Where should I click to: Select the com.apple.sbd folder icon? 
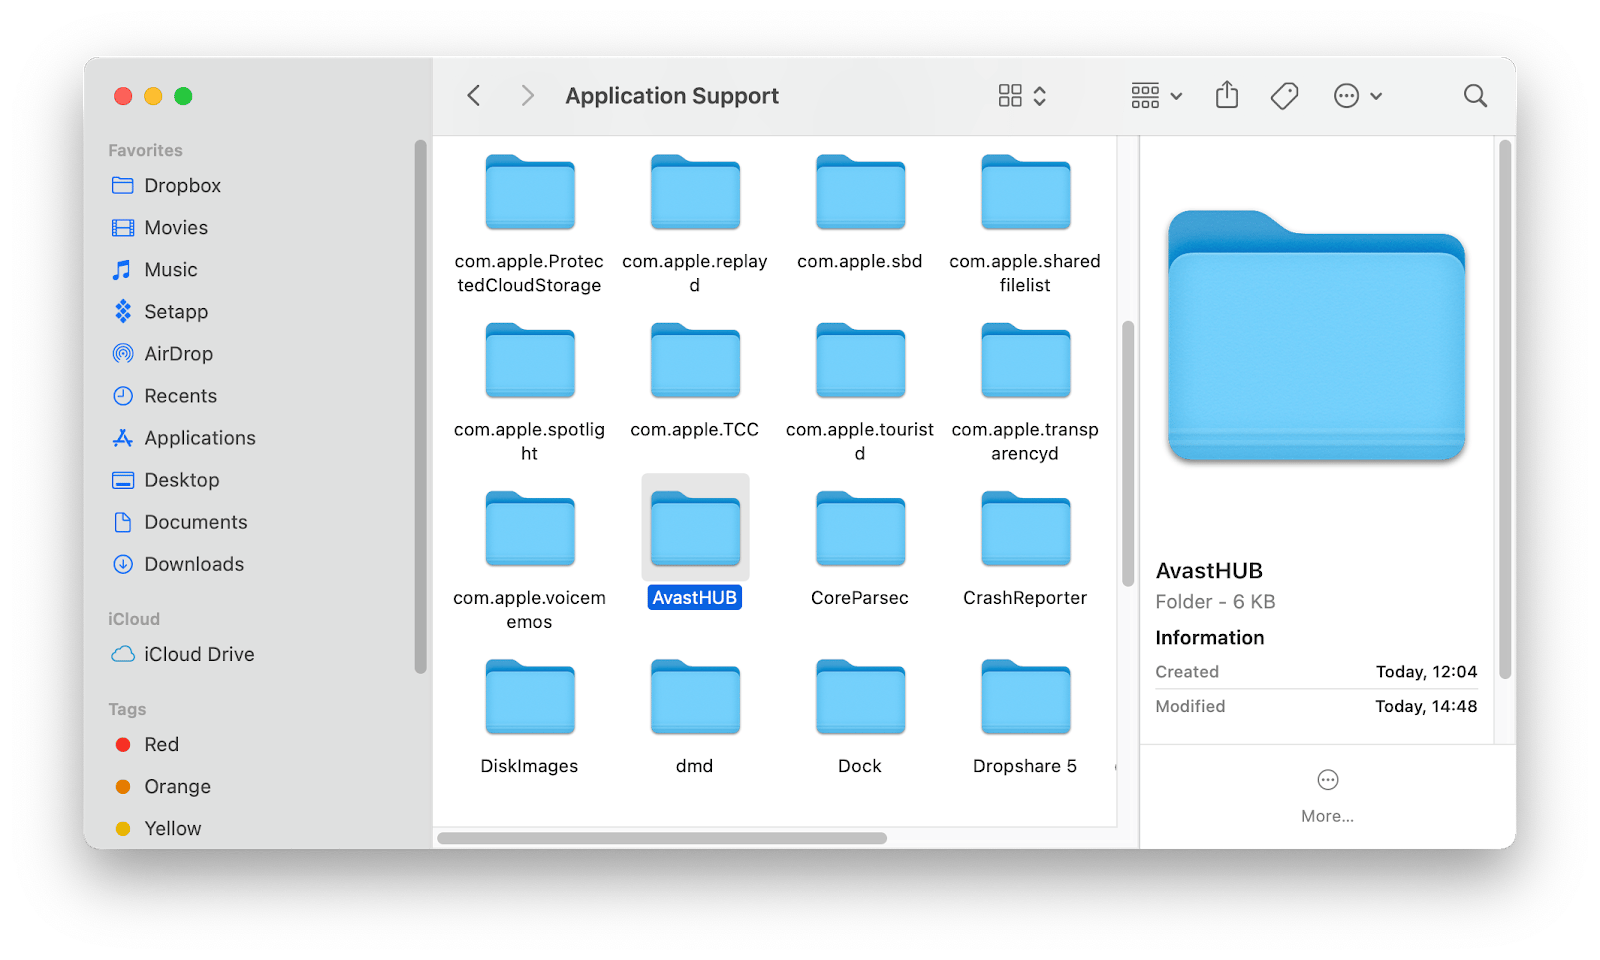pyautogui.click(x=860, y=192)
